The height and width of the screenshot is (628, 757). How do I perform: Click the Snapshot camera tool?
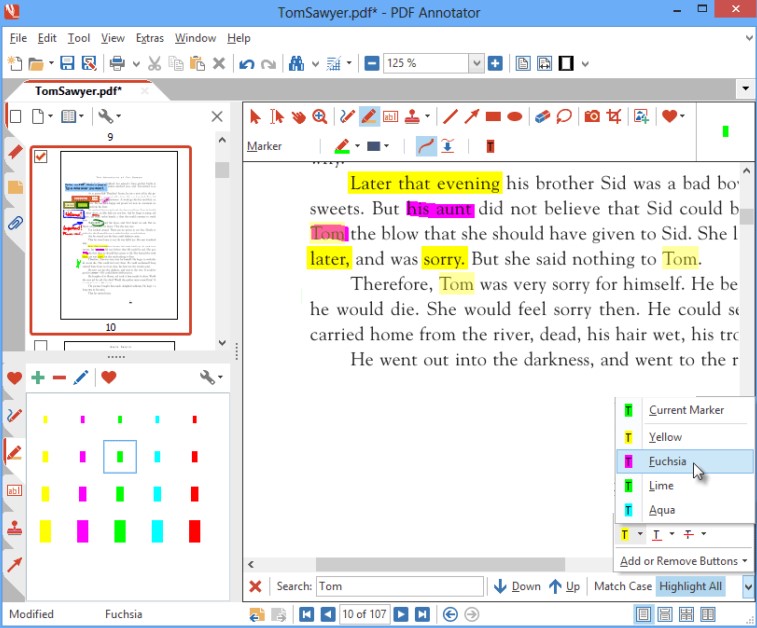coord(592,117)
